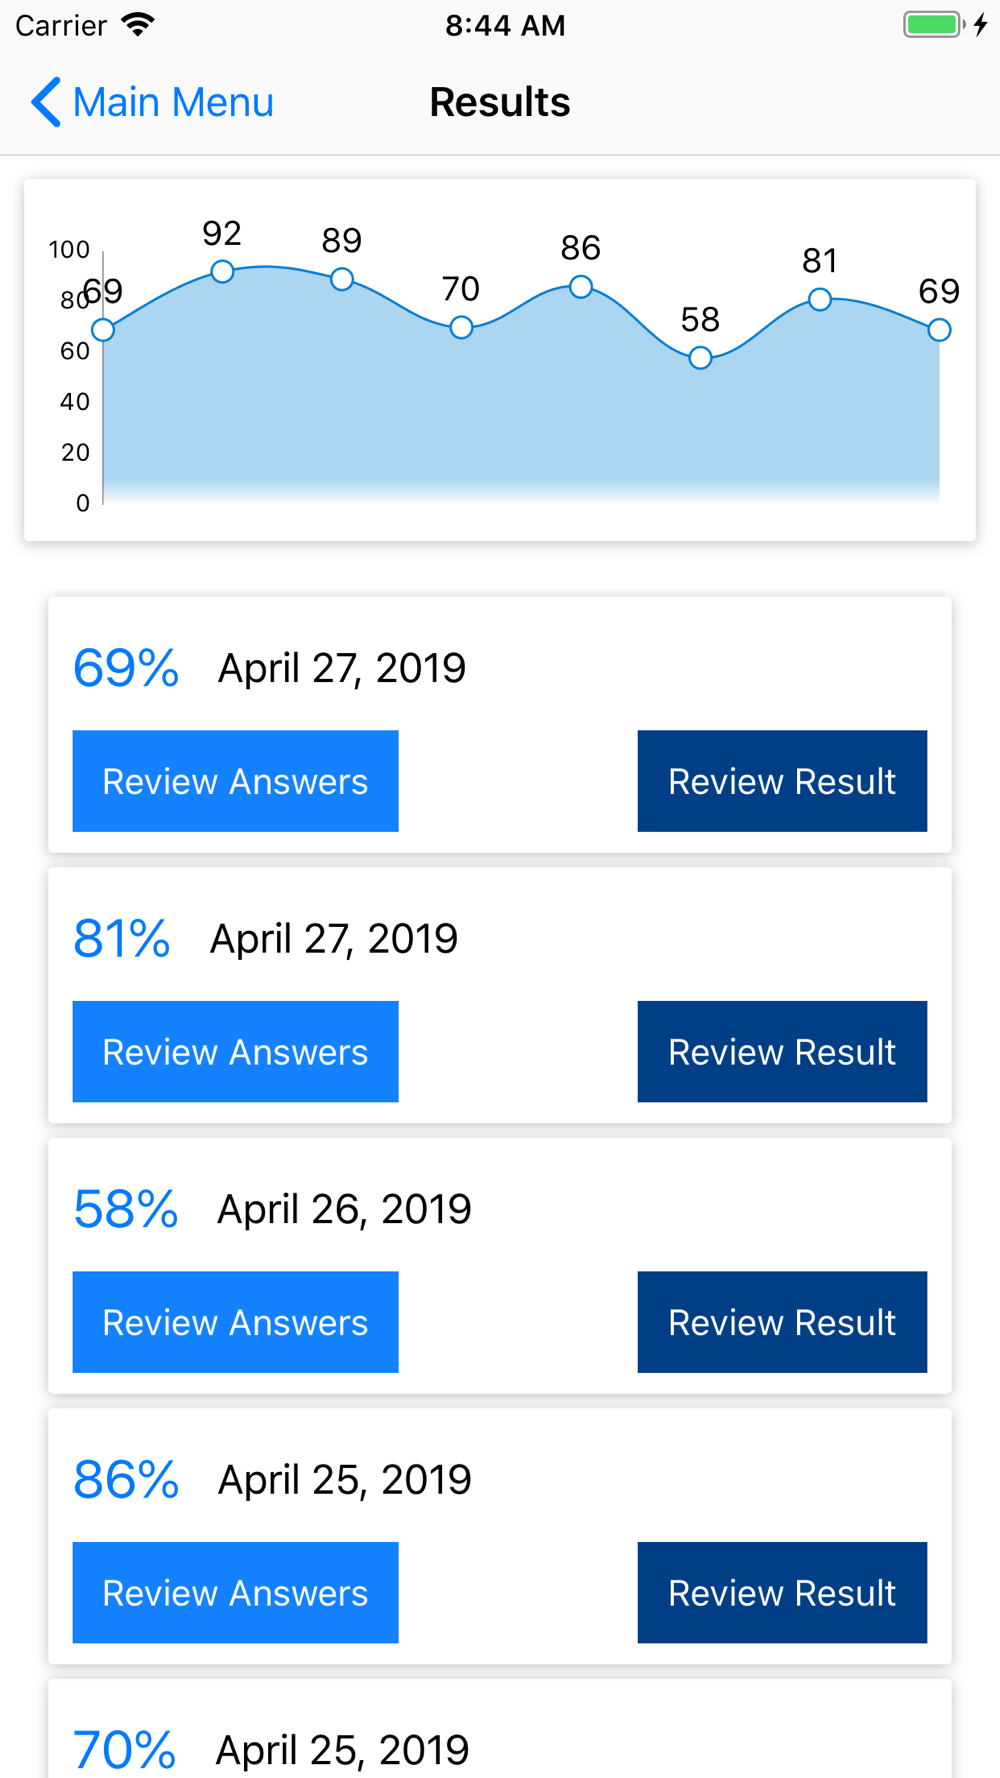Review Answers for the 81% result
Screen dimensions: 1000x1778
click(235, 1051)
